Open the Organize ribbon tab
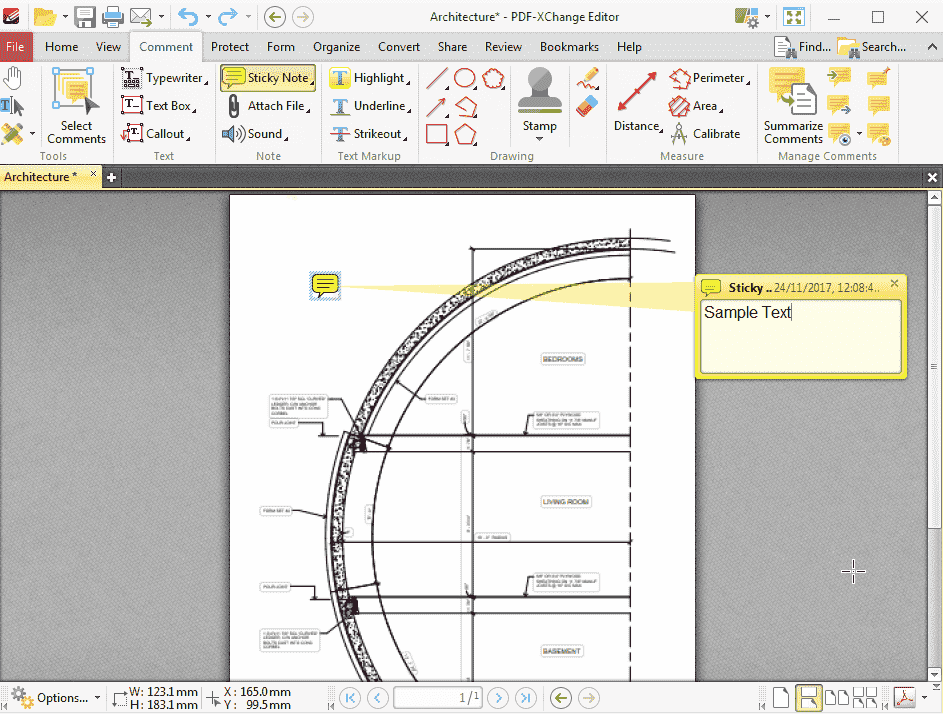The height and width of the screenshot is (714, 943). (x=336, y=47)
